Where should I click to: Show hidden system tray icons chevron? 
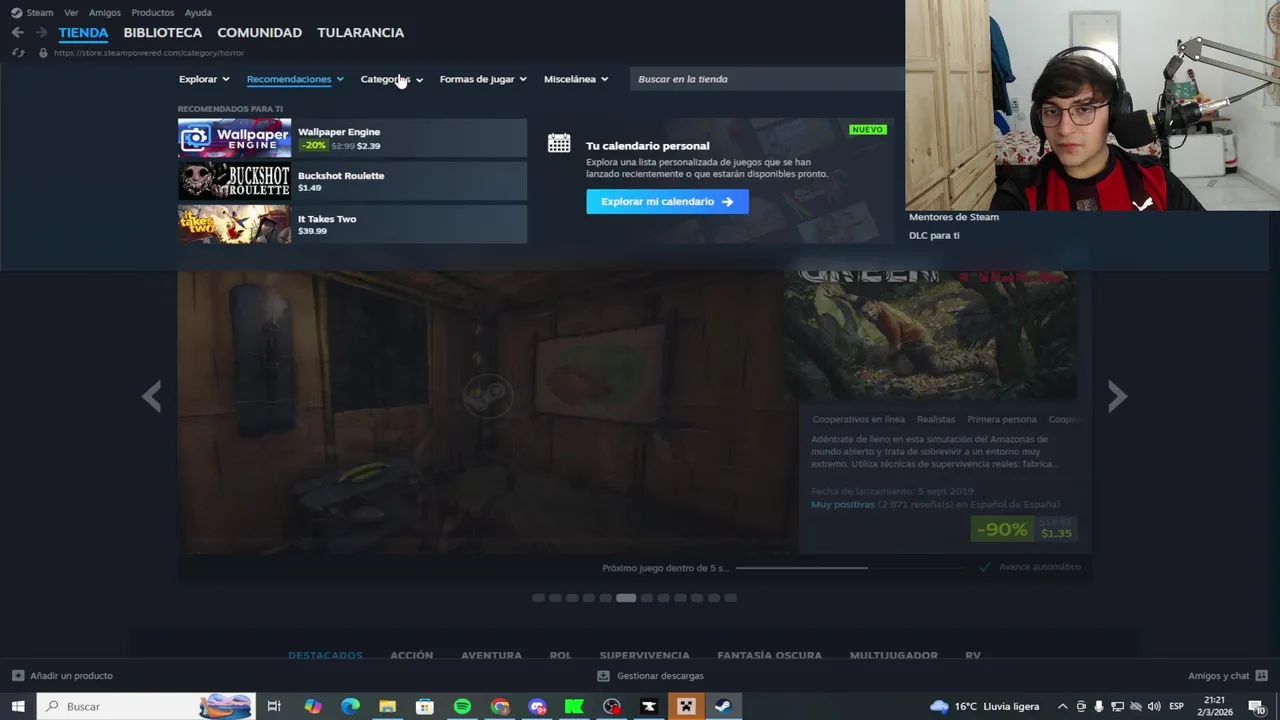1062,706
